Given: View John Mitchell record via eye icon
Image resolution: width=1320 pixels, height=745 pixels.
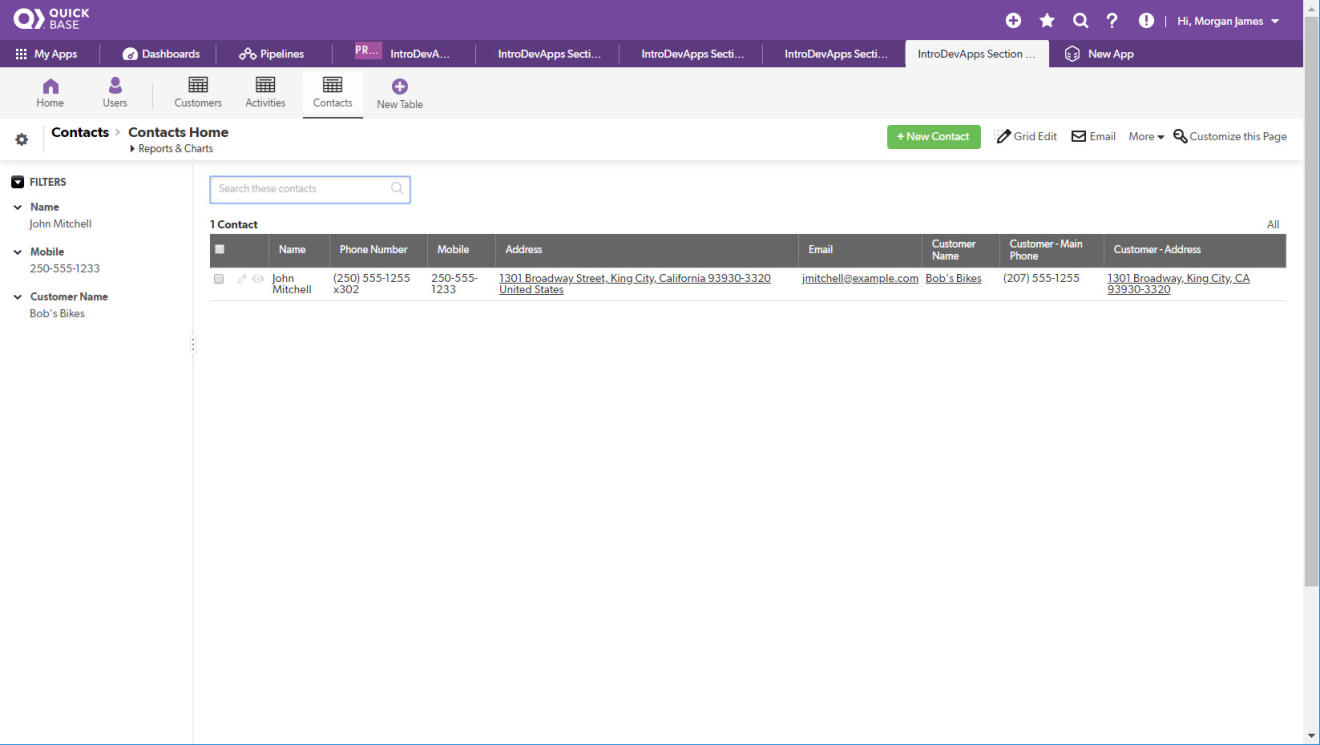Looking at the screenshot, I should (258, 279).
